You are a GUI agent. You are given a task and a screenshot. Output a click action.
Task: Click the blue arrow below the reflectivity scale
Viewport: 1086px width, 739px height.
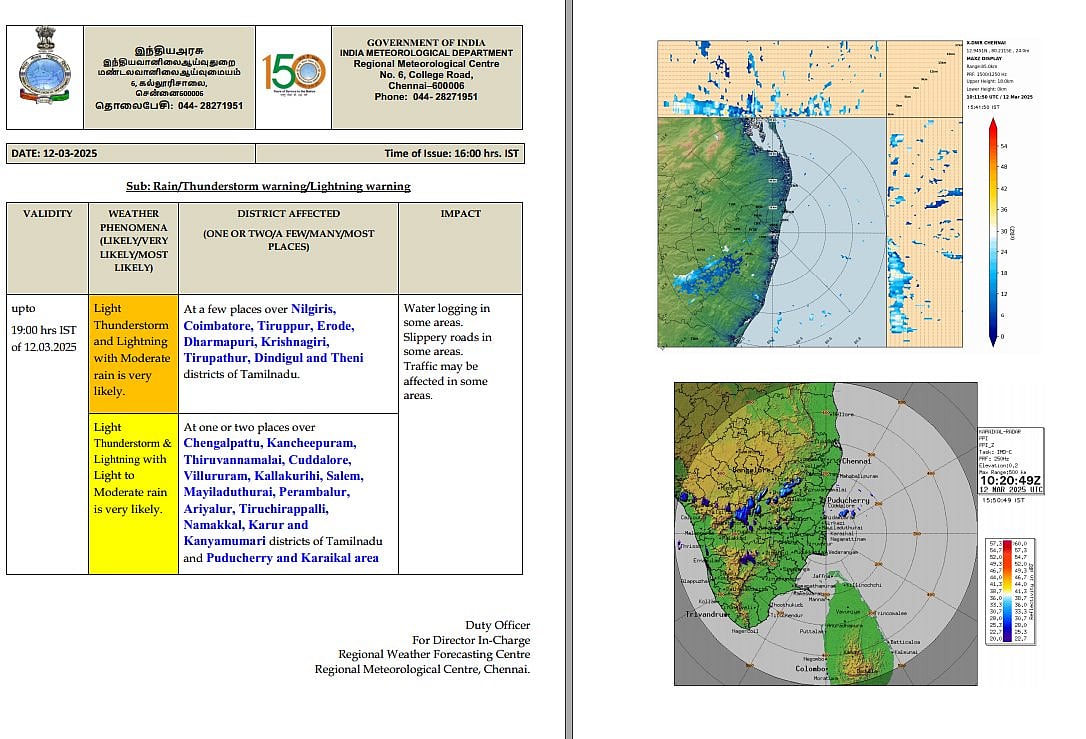pyautogui.click(x=991, y=338)
